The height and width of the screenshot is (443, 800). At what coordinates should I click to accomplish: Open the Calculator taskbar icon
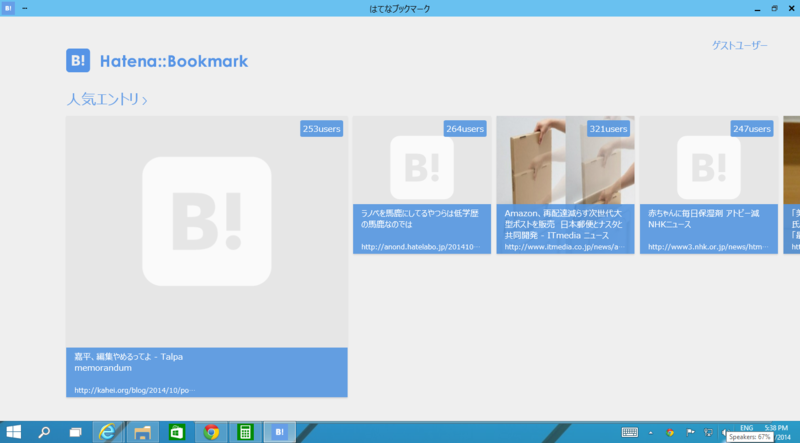tap(245, 432)
